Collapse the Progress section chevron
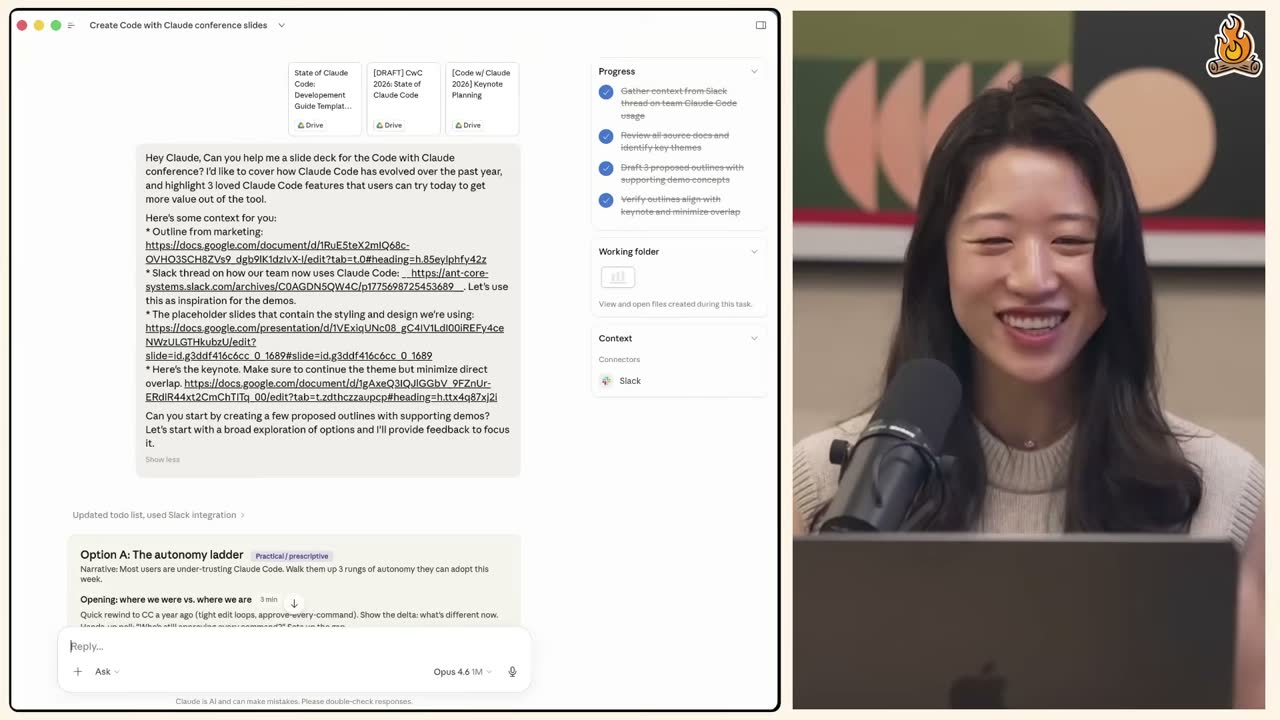The width and height of the screenshot is (1280, 720). [x=754, y=71]
